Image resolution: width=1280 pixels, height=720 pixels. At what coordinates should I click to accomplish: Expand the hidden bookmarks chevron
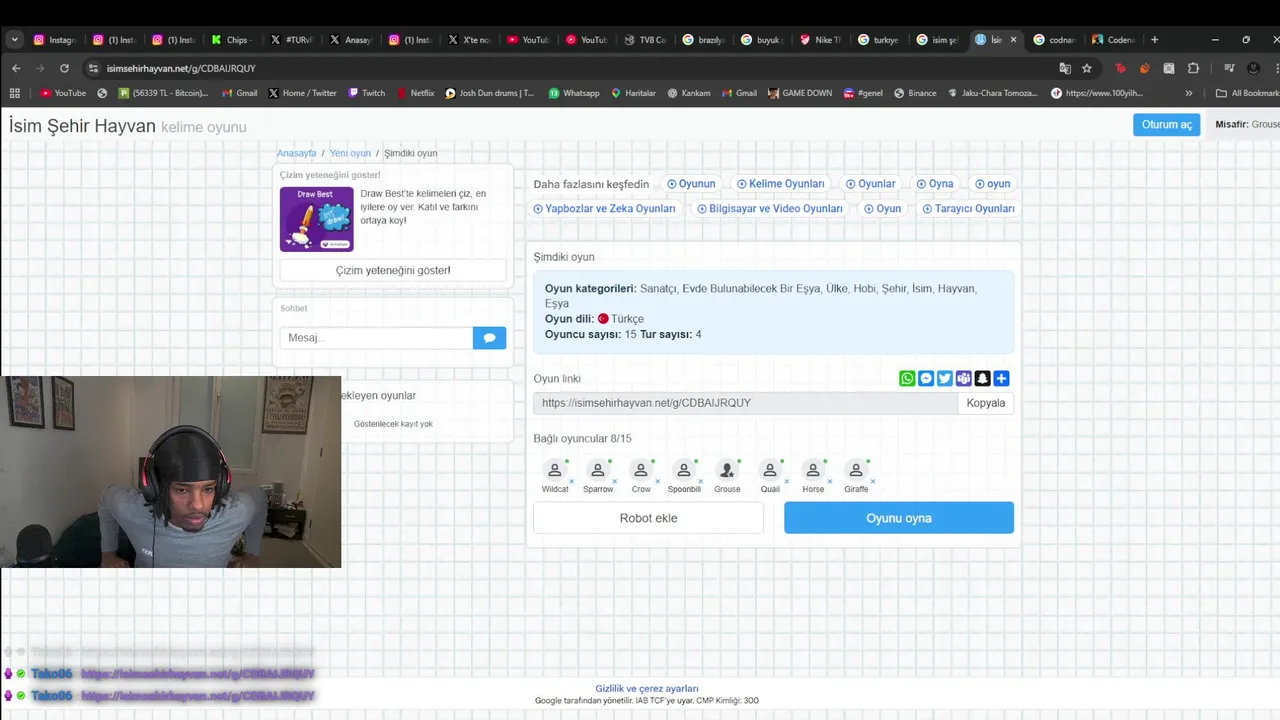(1188, 93)
